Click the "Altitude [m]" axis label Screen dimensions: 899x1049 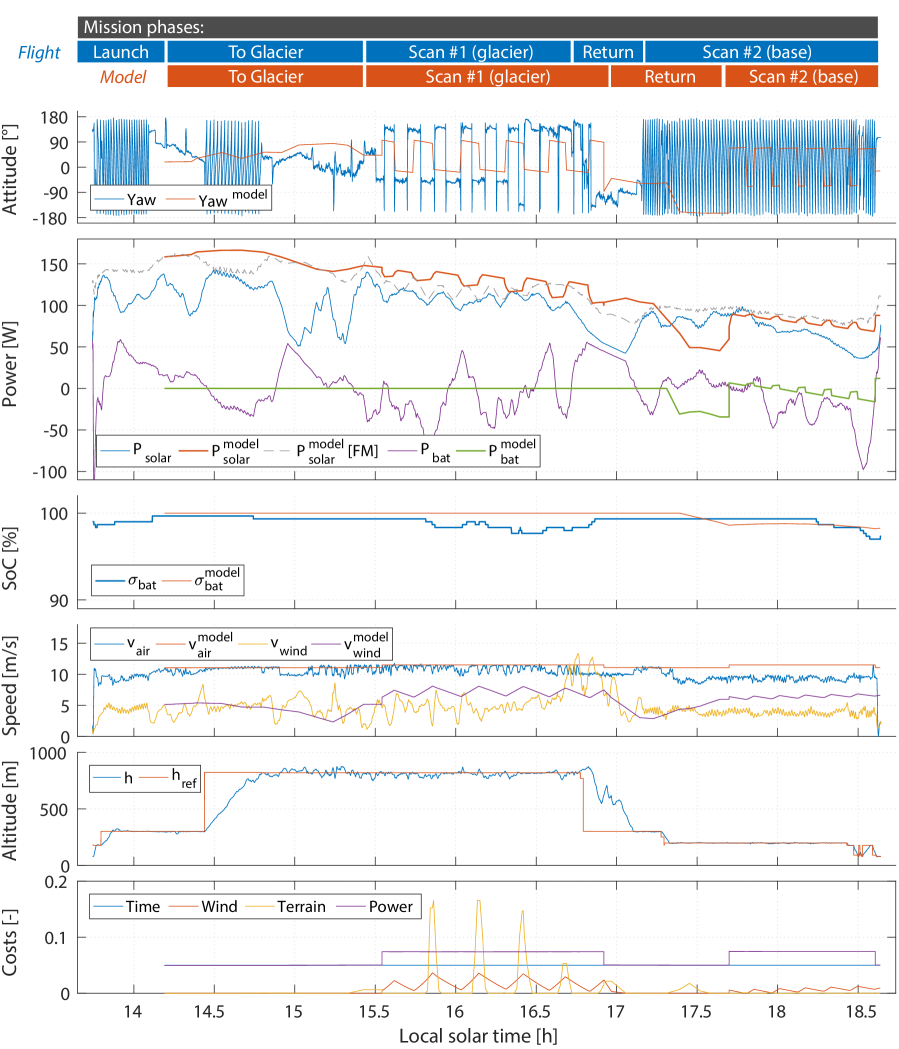[9, 810]
